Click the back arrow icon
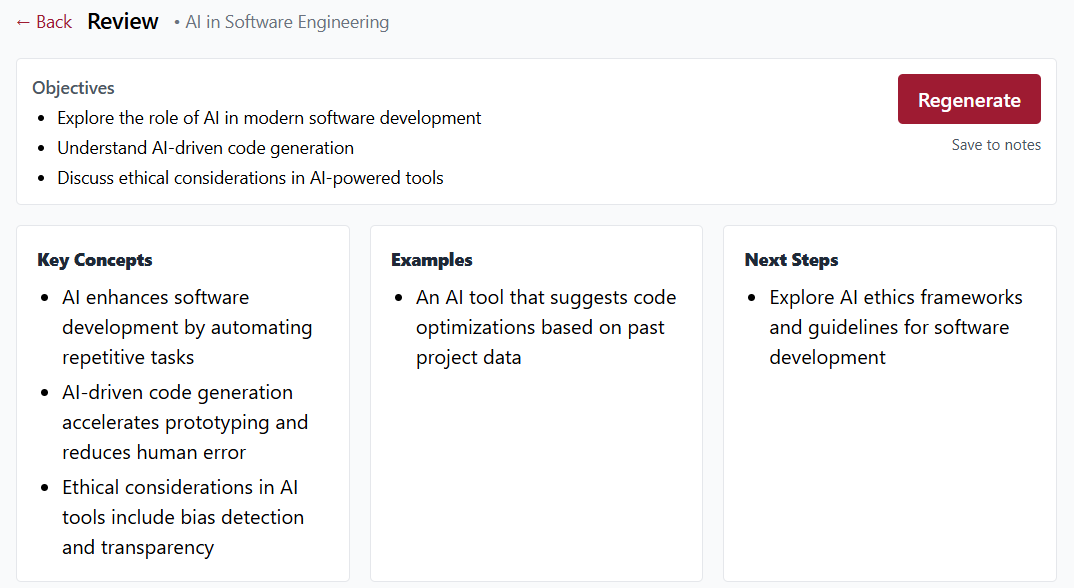 click(x=22, y=21)
